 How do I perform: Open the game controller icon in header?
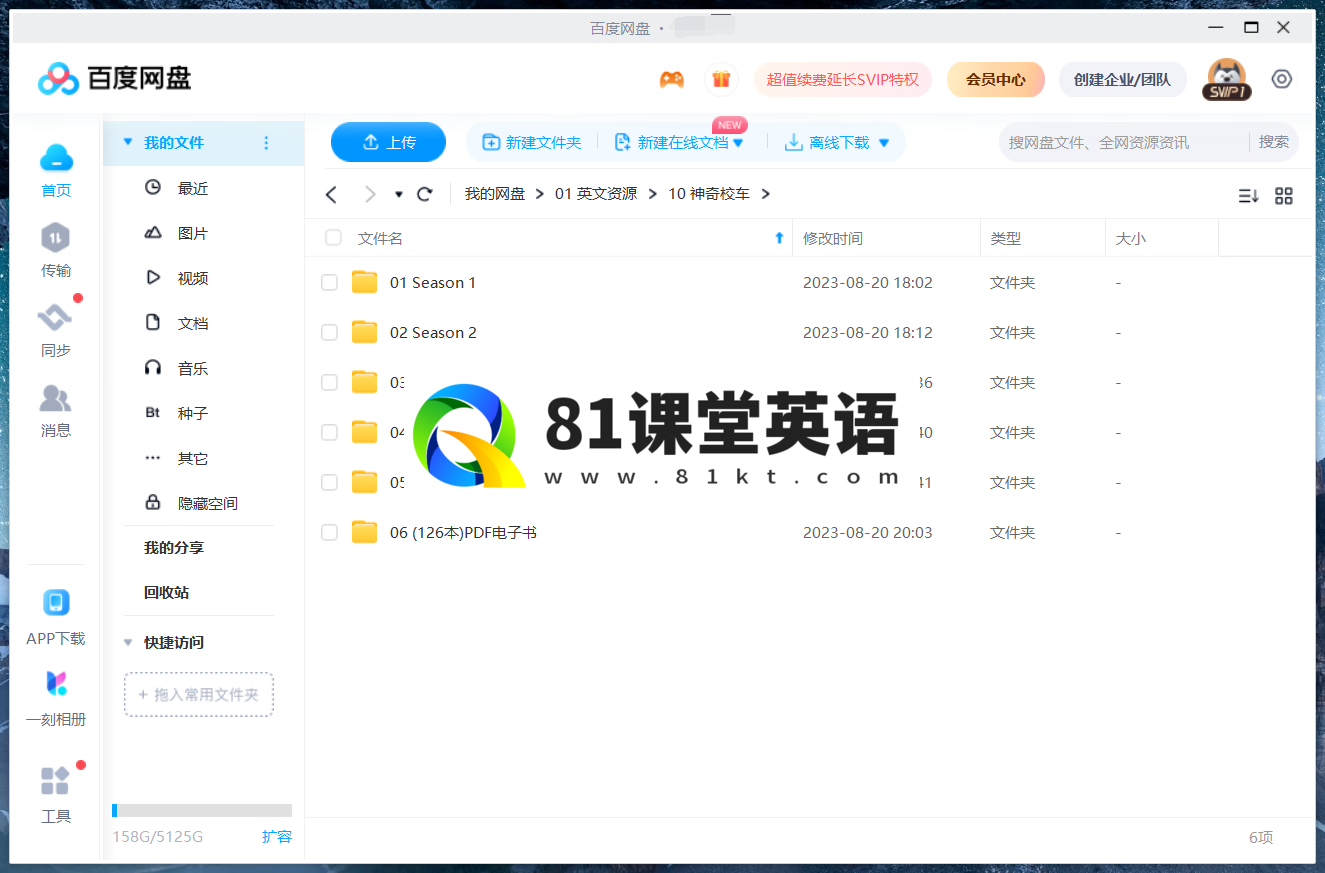coord(671,79)
